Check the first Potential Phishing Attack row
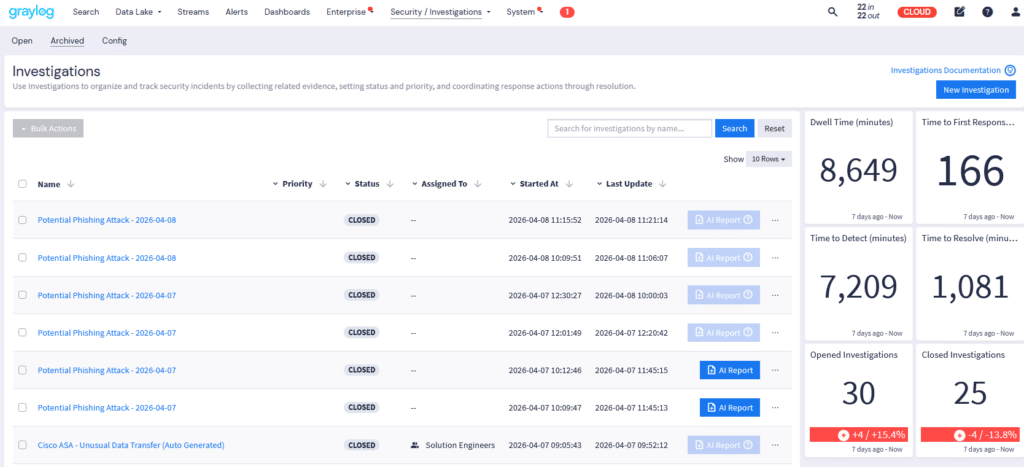1024x467 pixels. point(22,220)
